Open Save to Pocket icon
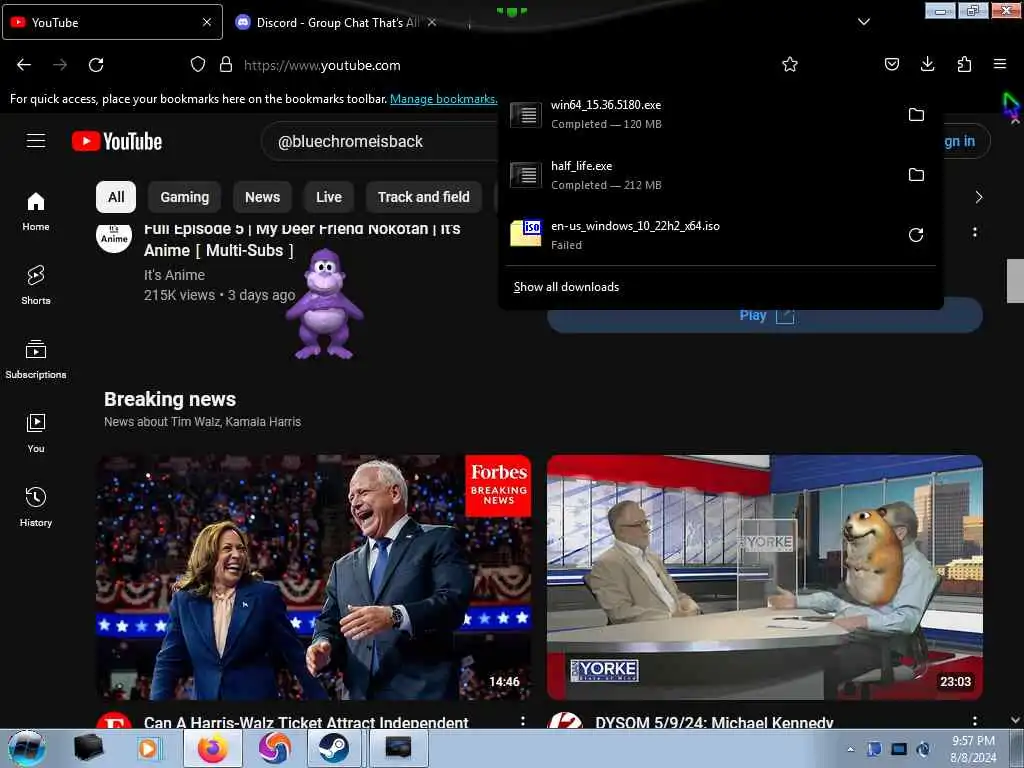 891,64
